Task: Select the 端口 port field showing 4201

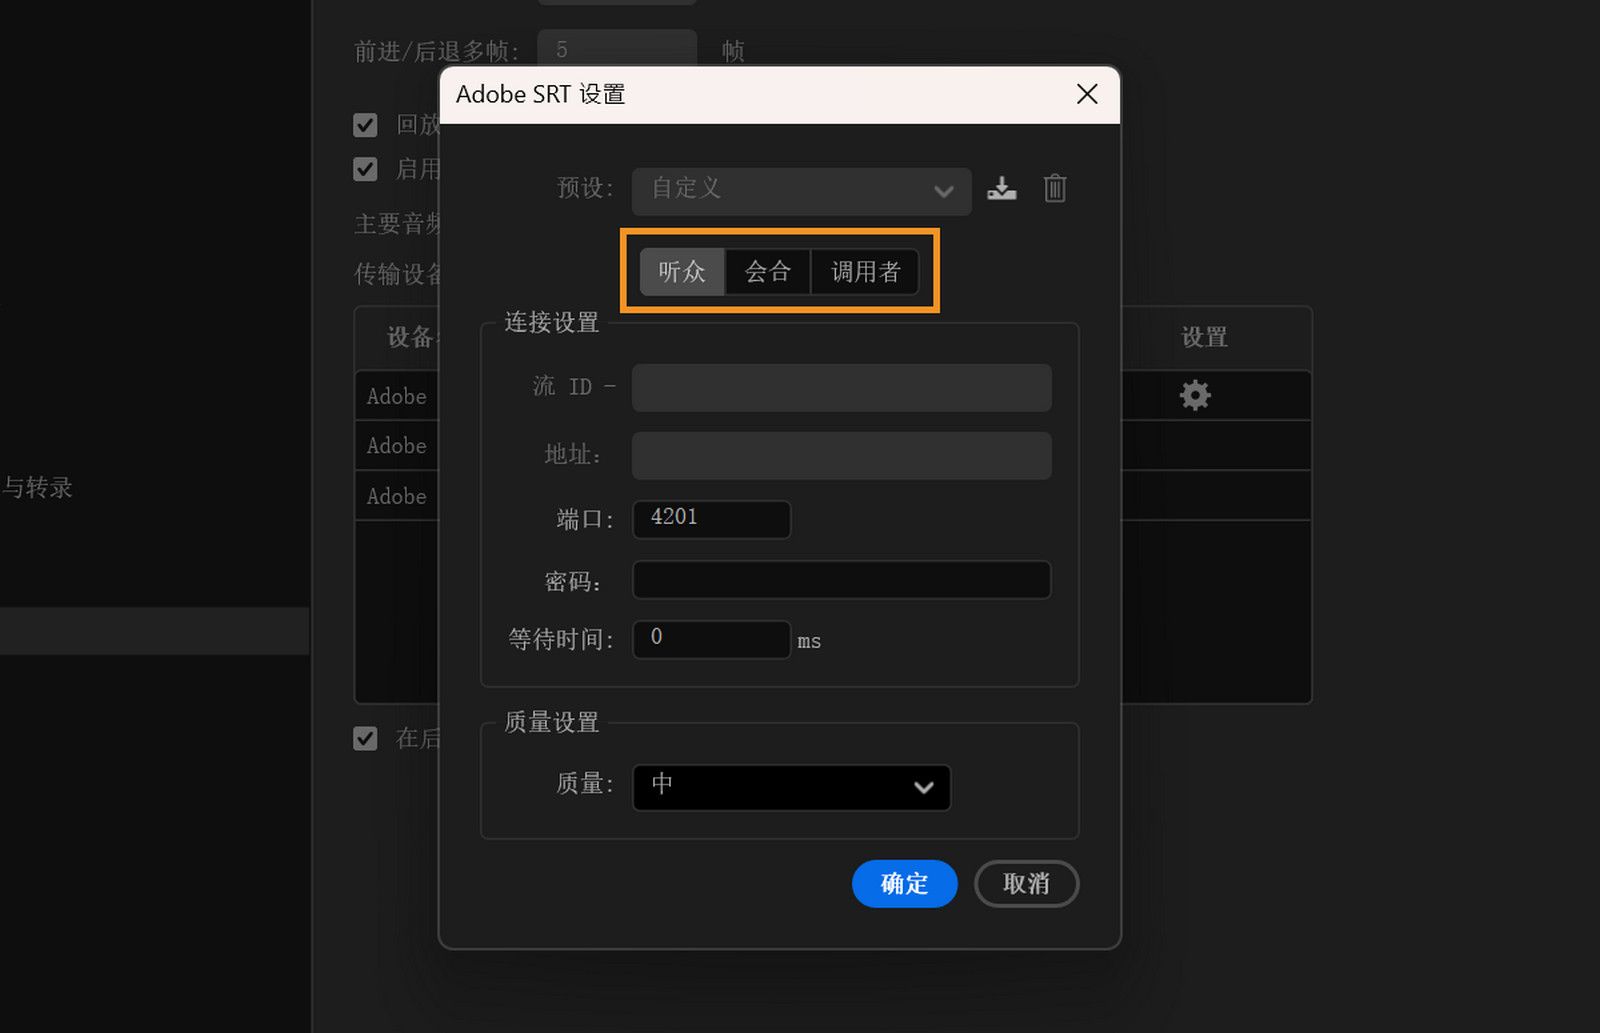Action: (710, 519)
